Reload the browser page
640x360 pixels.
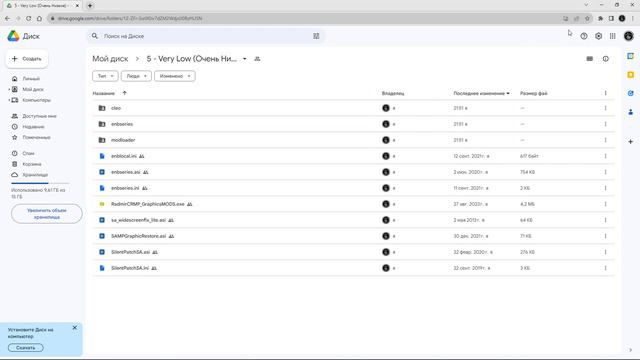point(29,18)
